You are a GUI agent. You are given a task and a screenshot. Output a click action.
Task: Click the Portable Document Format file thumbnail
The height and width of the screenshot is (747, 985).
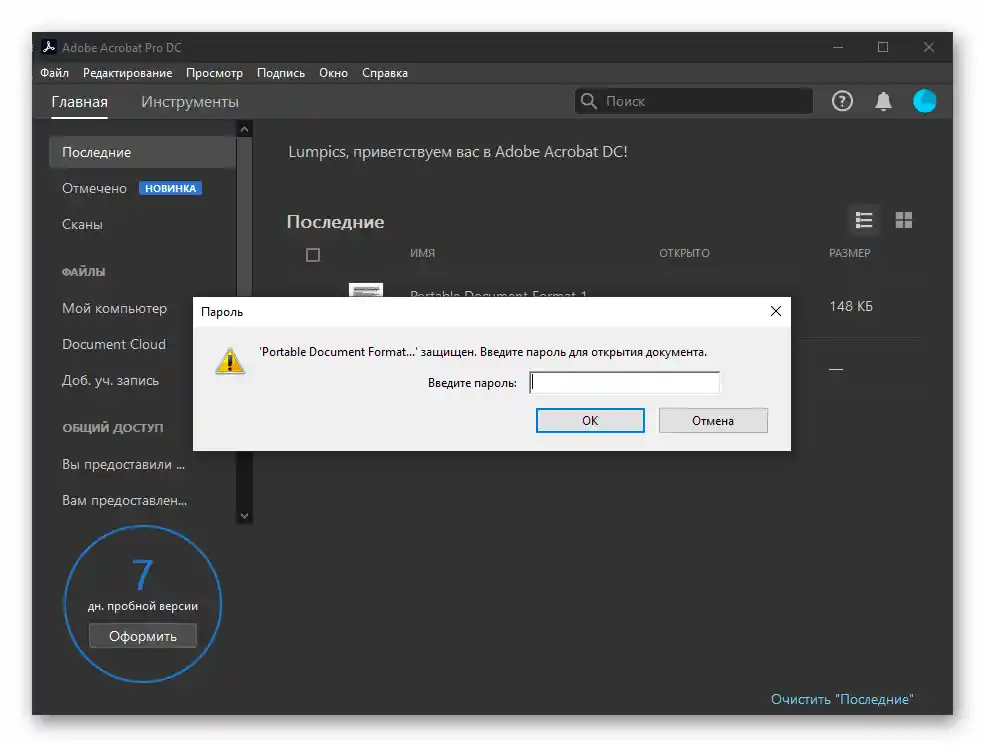[x=366, y=290]
